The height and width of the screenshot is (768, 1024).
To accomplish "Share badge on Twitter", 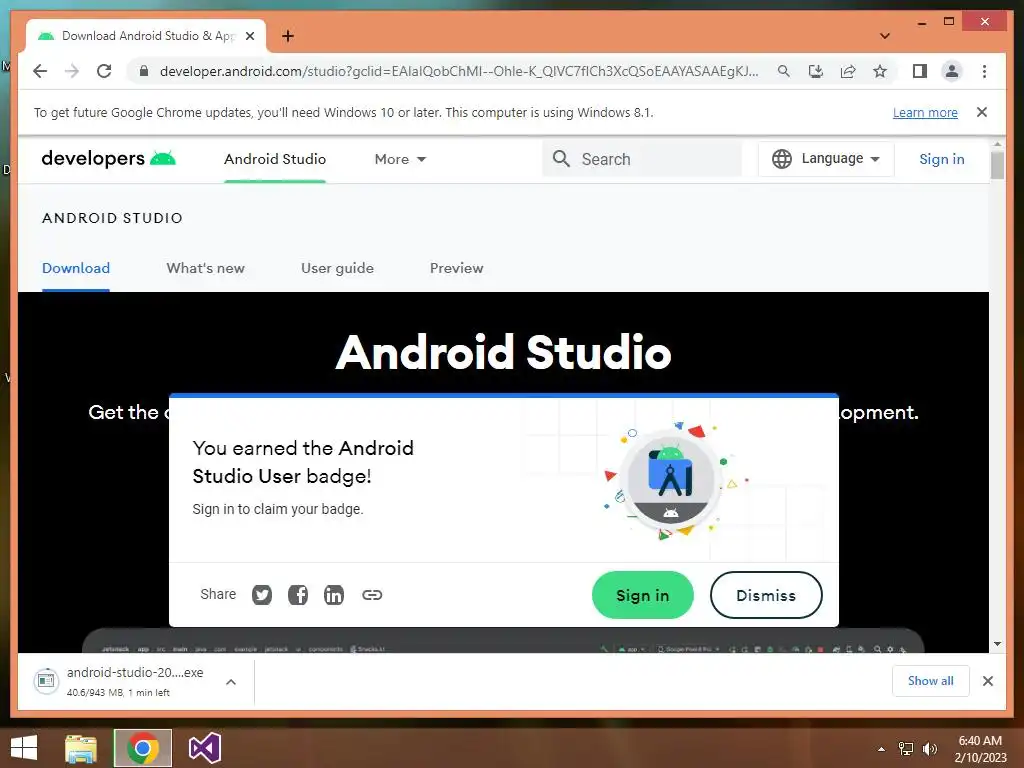I will (262, 595).
